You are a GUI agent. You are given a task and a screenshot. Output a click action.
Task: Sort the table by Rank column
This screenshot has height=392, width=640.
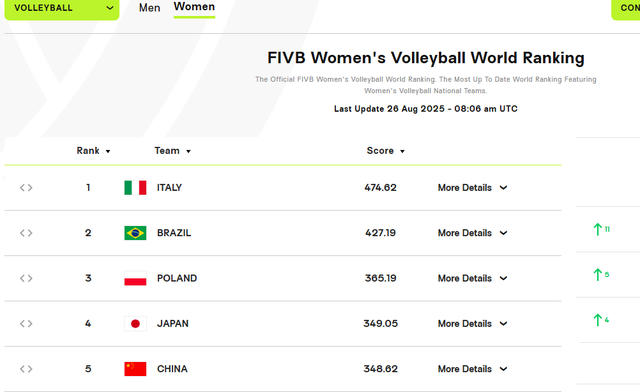click(93, 151)
